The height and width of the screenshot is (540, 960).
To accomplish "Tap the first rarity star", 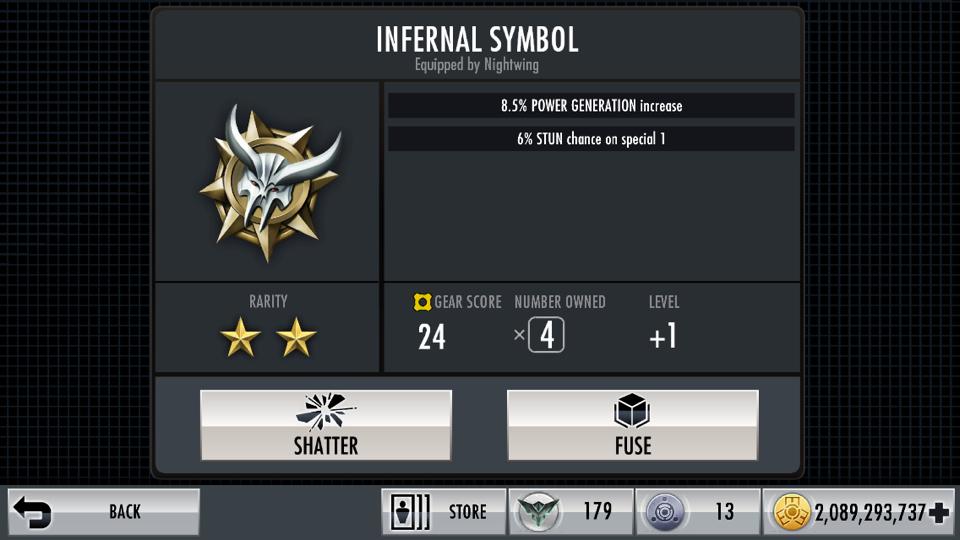I will [240, 337].
